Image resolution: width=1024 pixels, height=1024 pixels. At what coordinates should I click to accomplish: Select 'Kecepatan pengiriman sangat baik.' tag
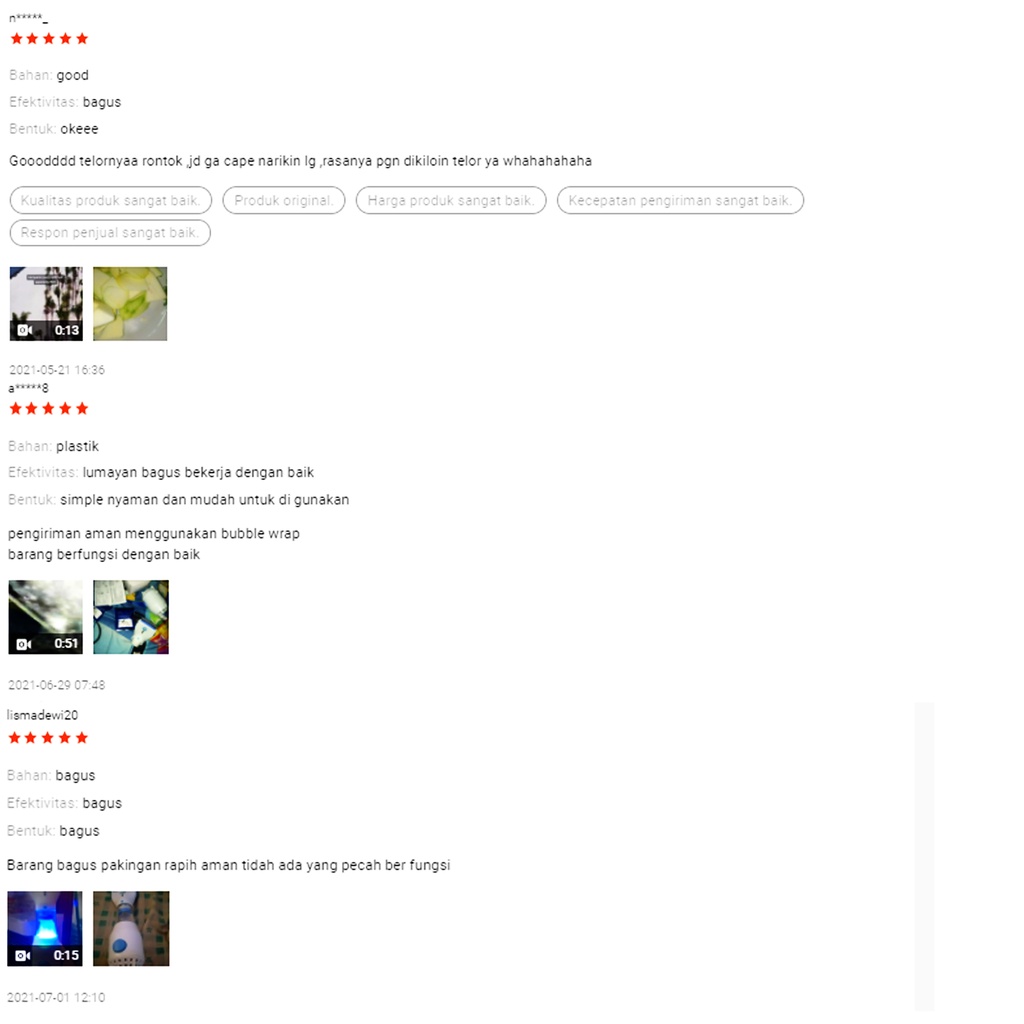pos(680,200)
